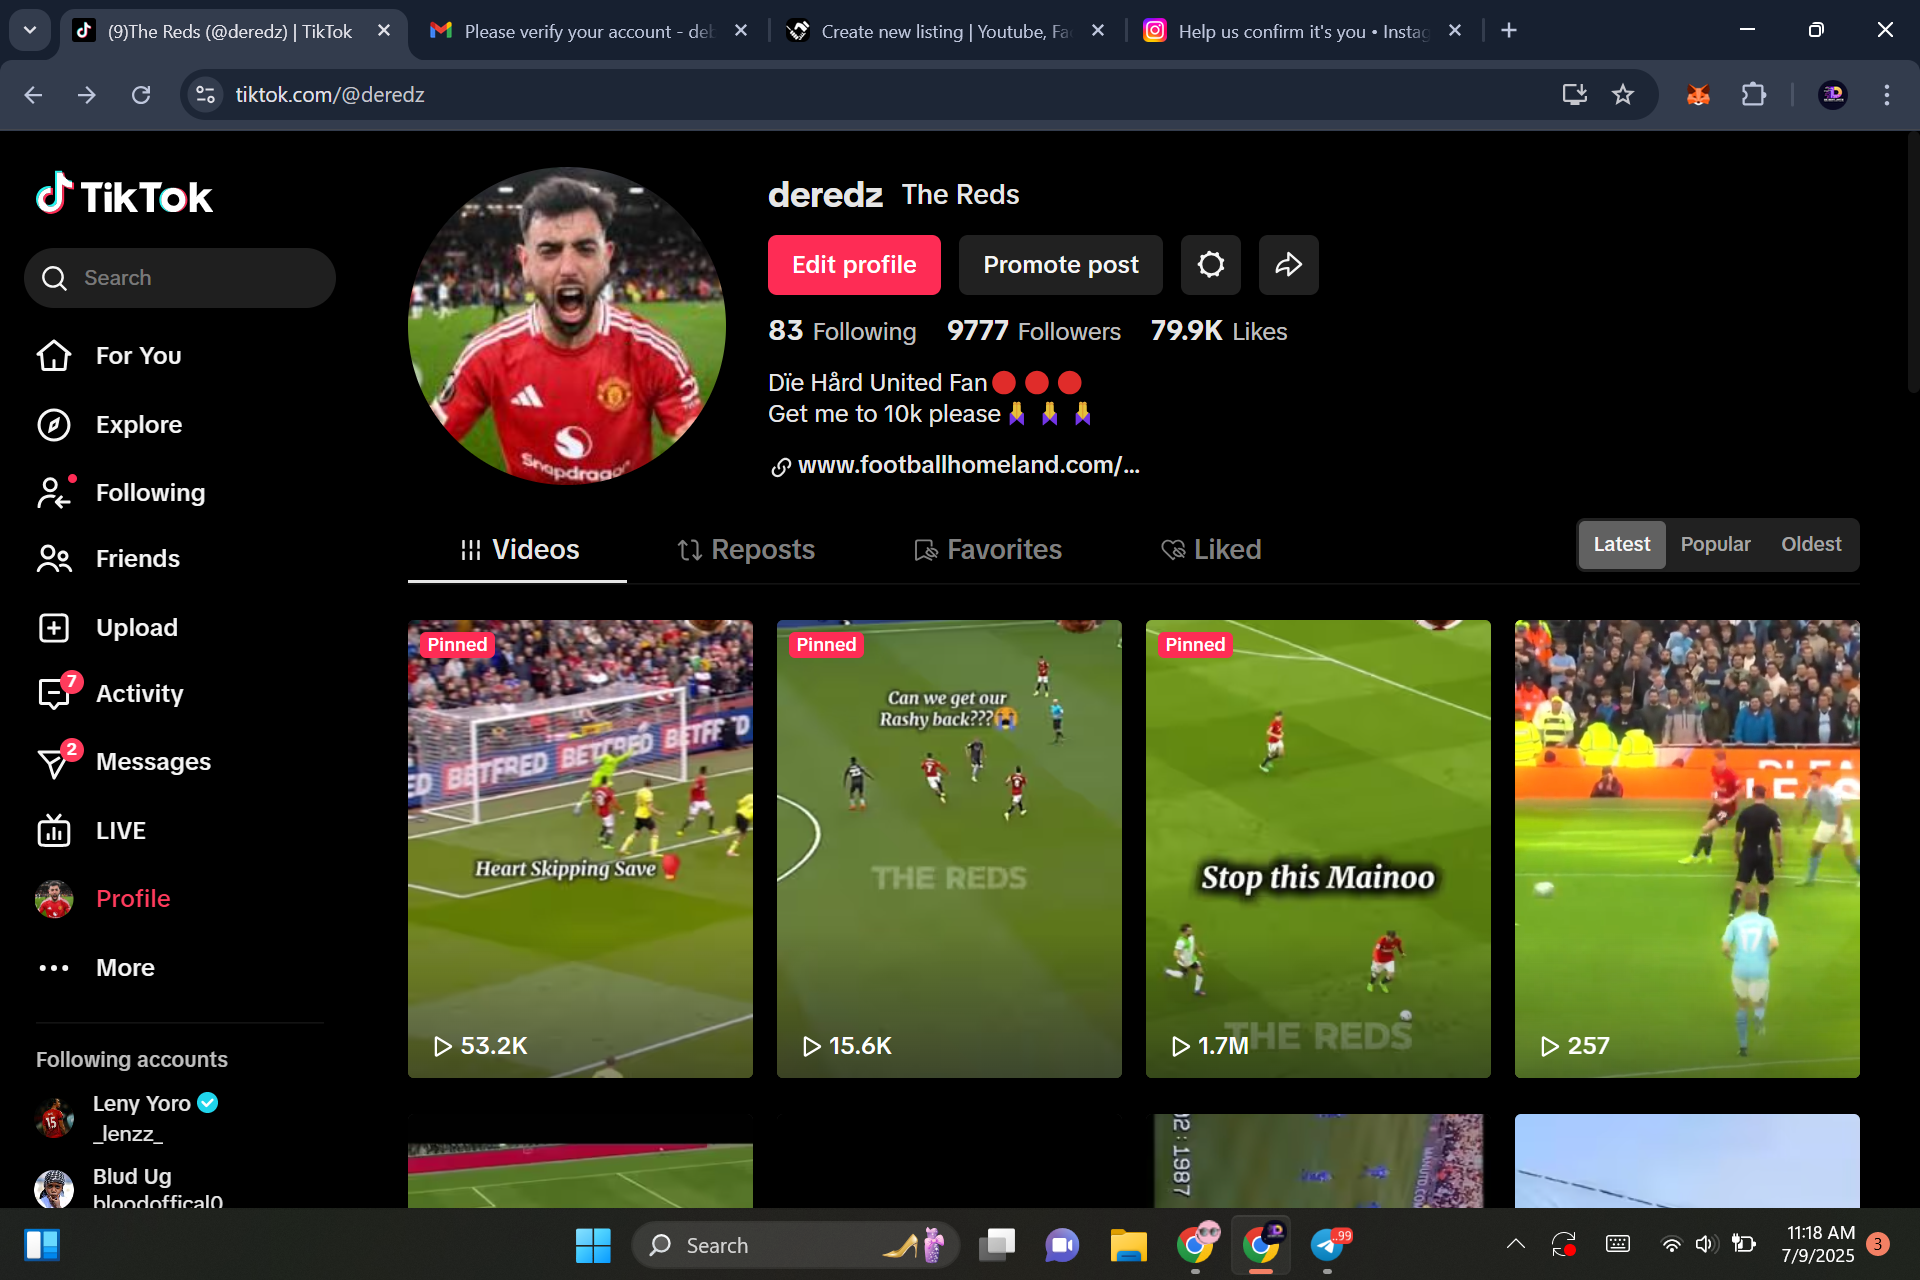Open the For You feed
Image resolution: width=1920 pixels, height=1280 pixels.
pyautogui.click(x=109, y=356)
